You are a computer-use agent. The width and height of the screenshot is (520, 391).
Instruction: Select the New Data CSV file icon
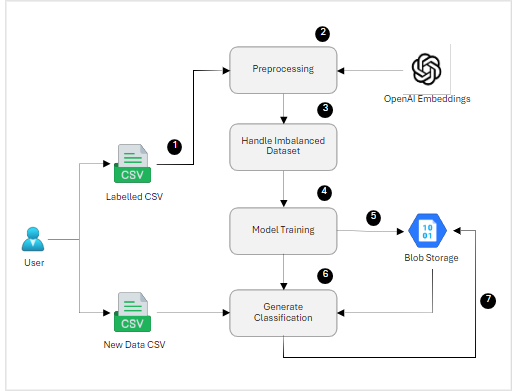[x=132, y=312]
